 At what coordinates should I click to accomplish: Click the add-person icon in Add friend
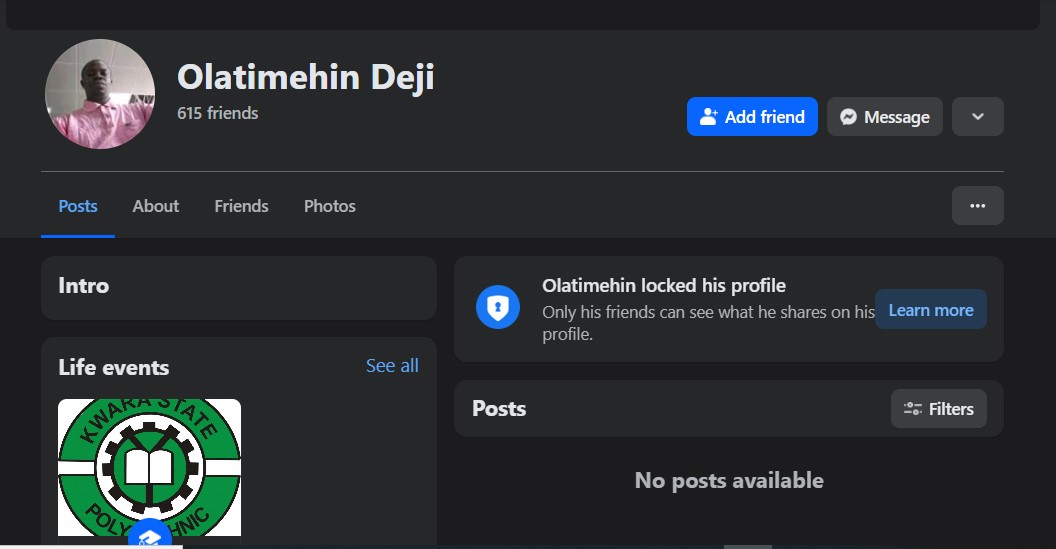pos(708,117)
